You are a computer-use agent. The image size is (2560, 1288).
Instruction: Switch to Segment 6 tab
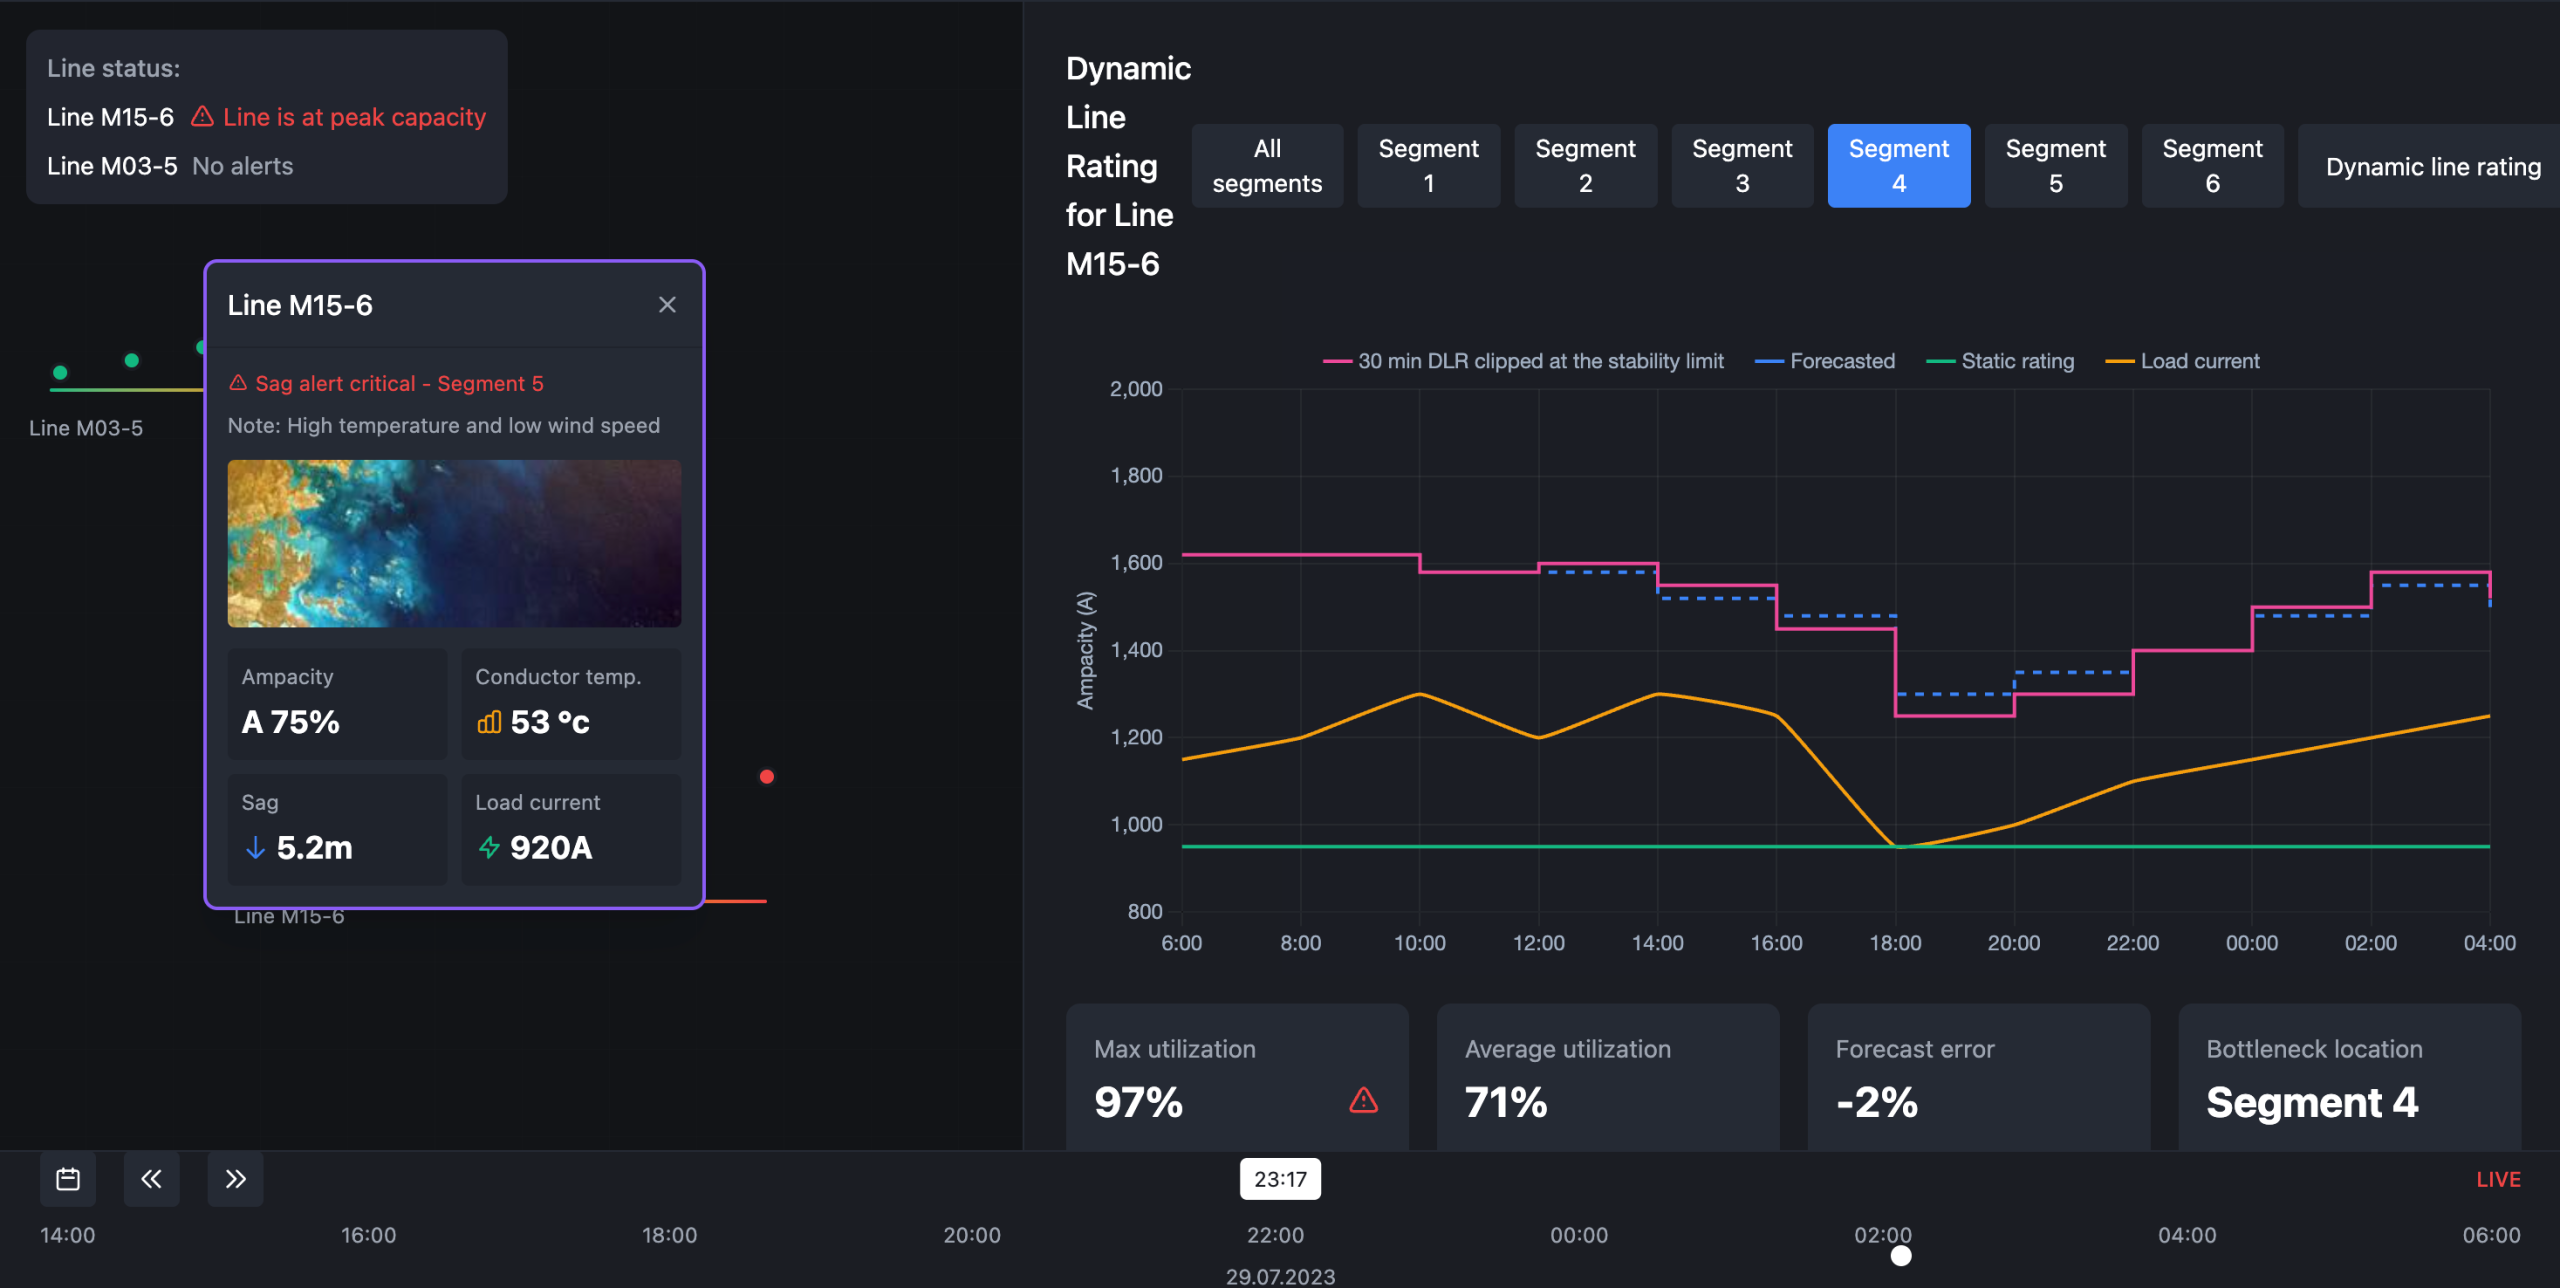point(2212,166)
